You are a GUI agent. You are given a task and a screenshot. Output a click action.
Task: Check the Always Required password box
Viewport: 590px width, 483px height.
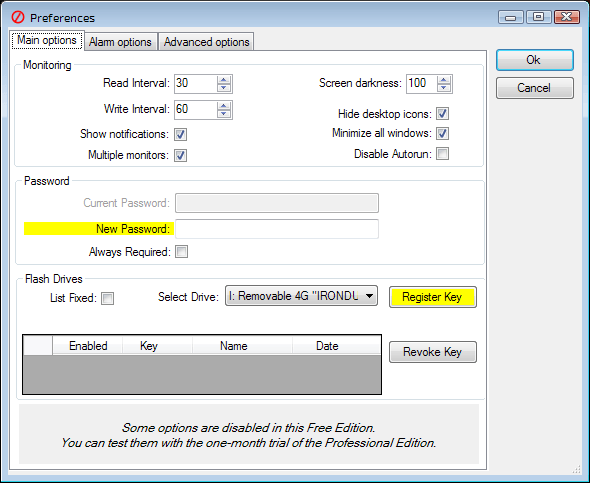181,252
